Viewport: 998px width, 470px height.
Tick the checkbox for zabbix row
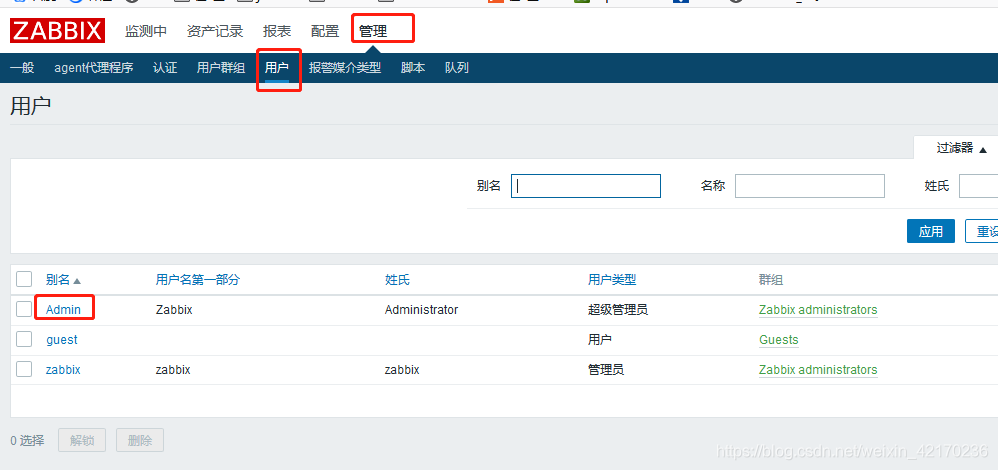pos(24,369)
